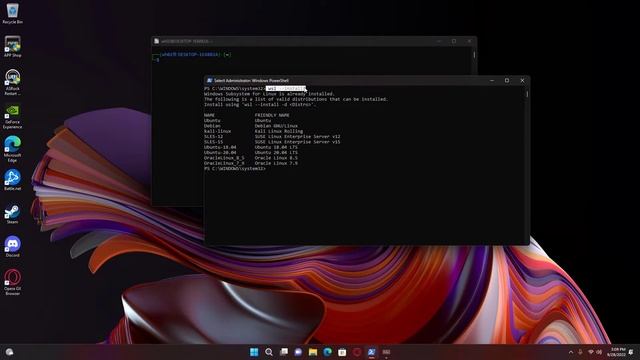Viewport: 640px width, 360px height.
Task: Open Microsoft Store from the taskbar
Action: tap(342, 352)
